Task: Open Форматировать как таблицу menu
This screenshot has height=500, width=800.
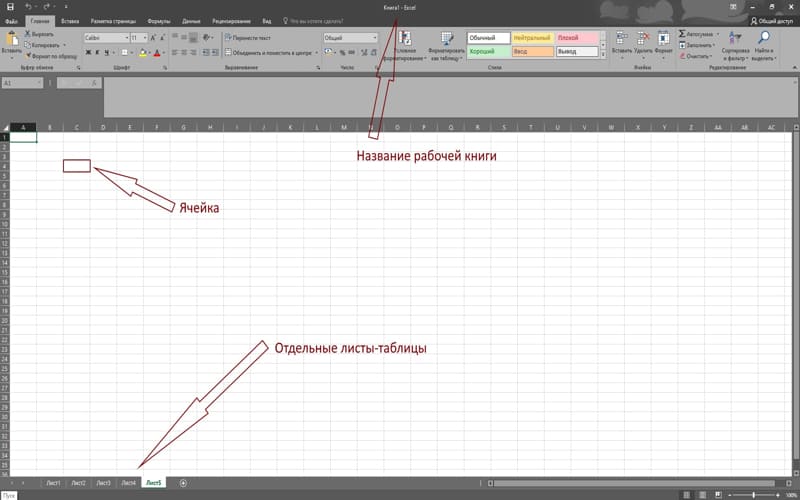Action: tap(447, 46)
